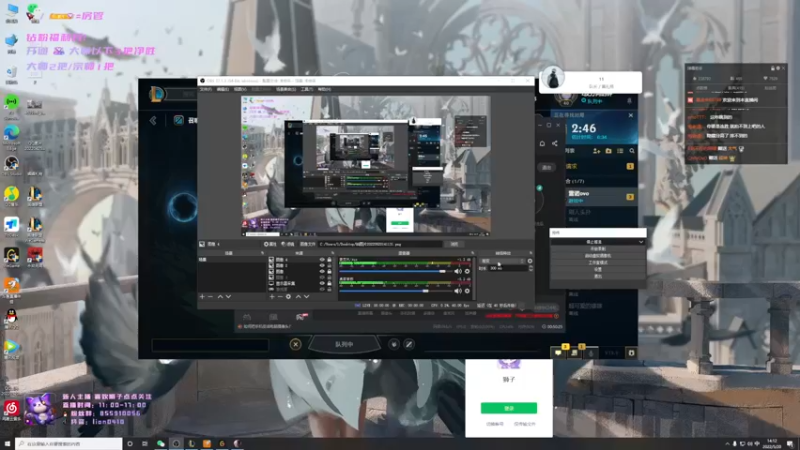Mute the first audio mixer channel
The width and height of the screenshot is (800, 450).
[x=458, y=271]
